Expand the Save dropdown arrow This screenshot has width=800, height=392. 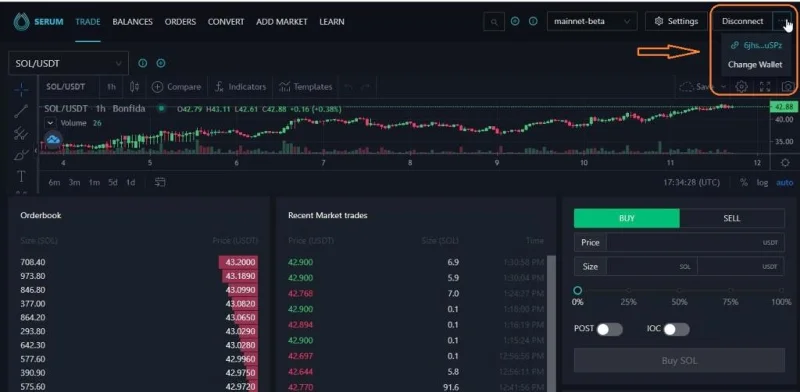point(723,87)
